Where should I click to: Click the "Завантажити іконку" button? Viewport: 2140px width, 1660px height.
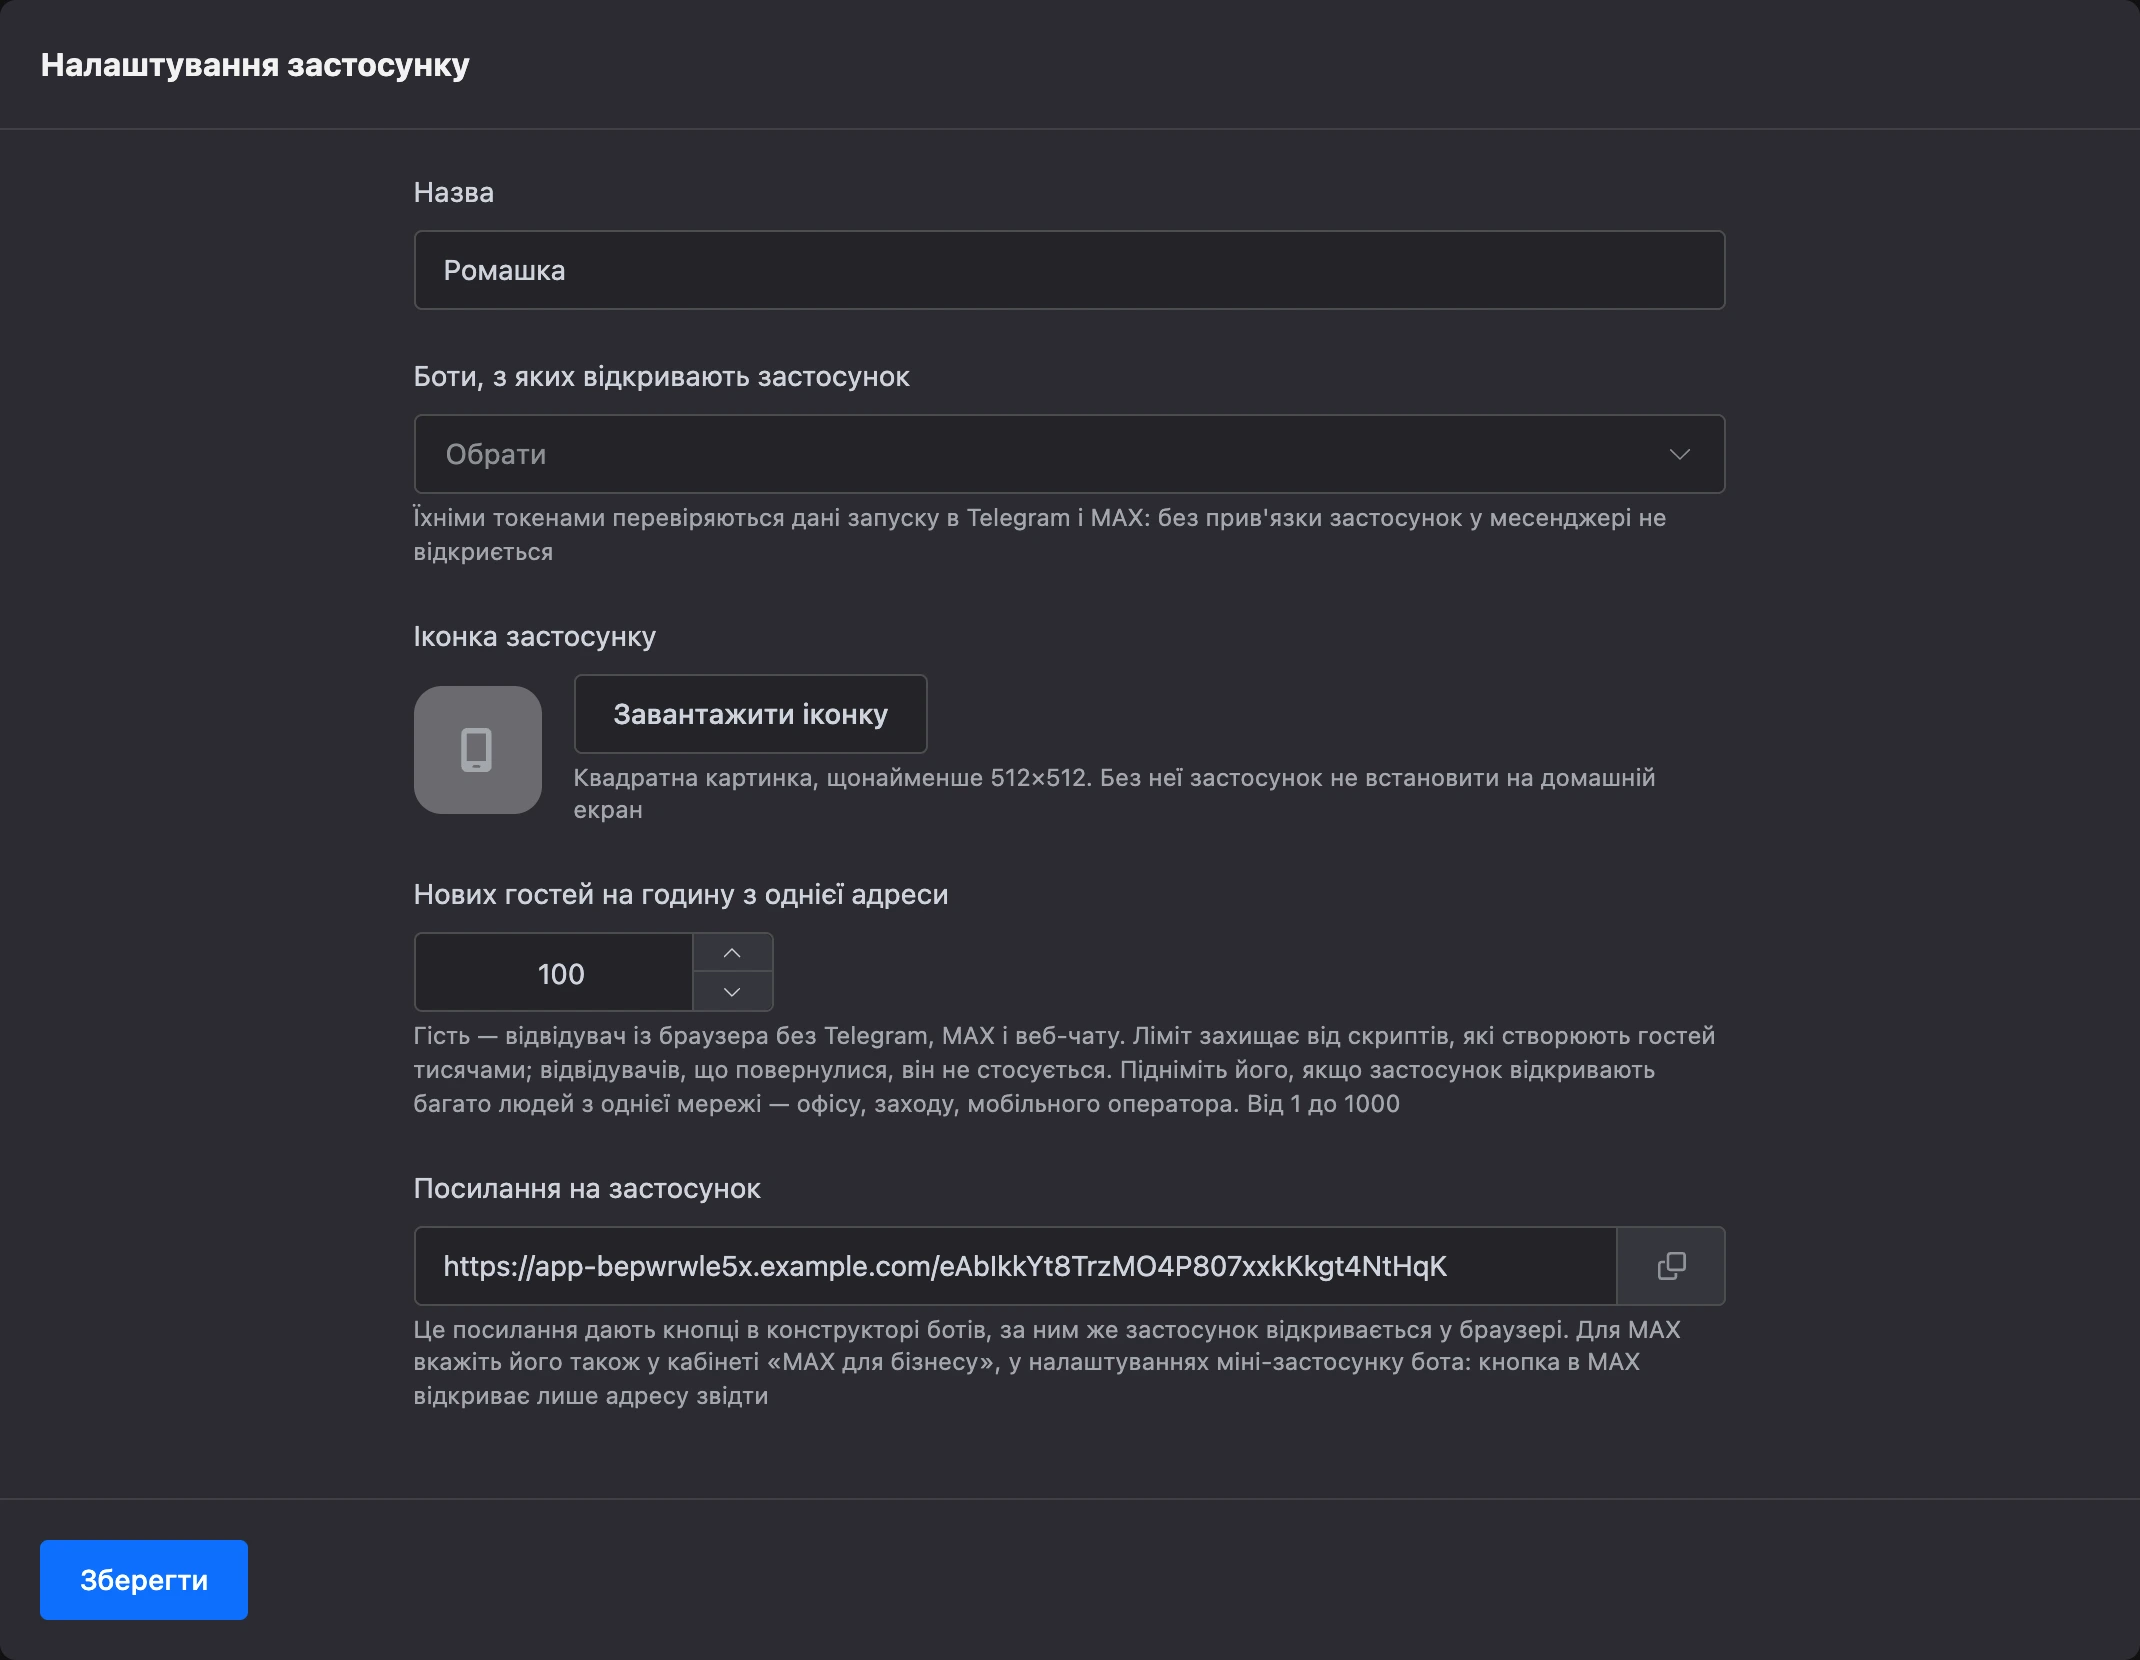[x=750, y=714]
